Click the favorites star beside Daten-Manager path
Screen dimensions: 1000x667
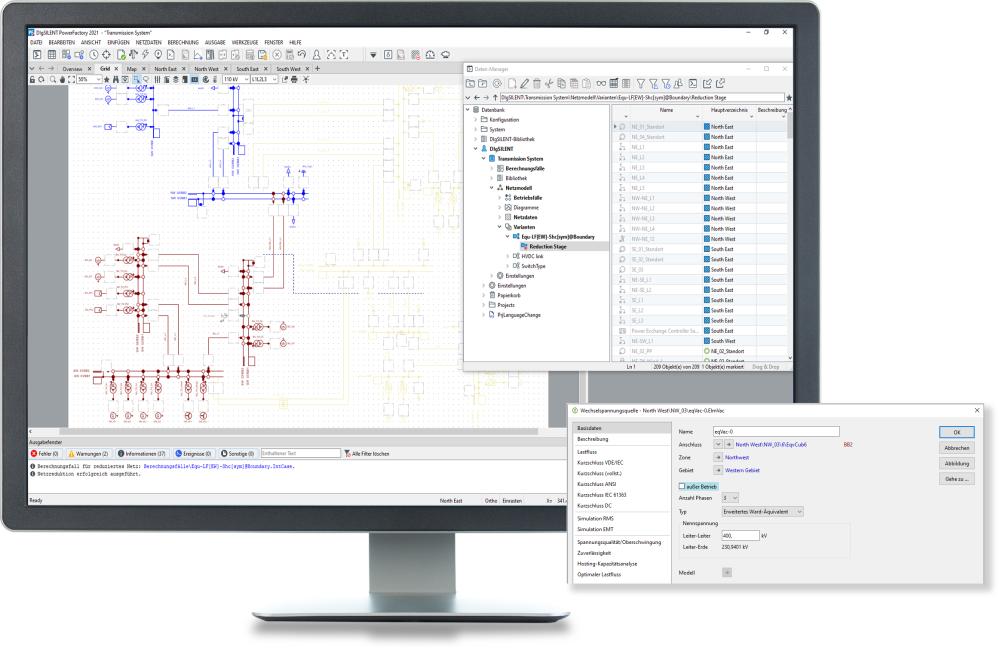click(789, 98)
